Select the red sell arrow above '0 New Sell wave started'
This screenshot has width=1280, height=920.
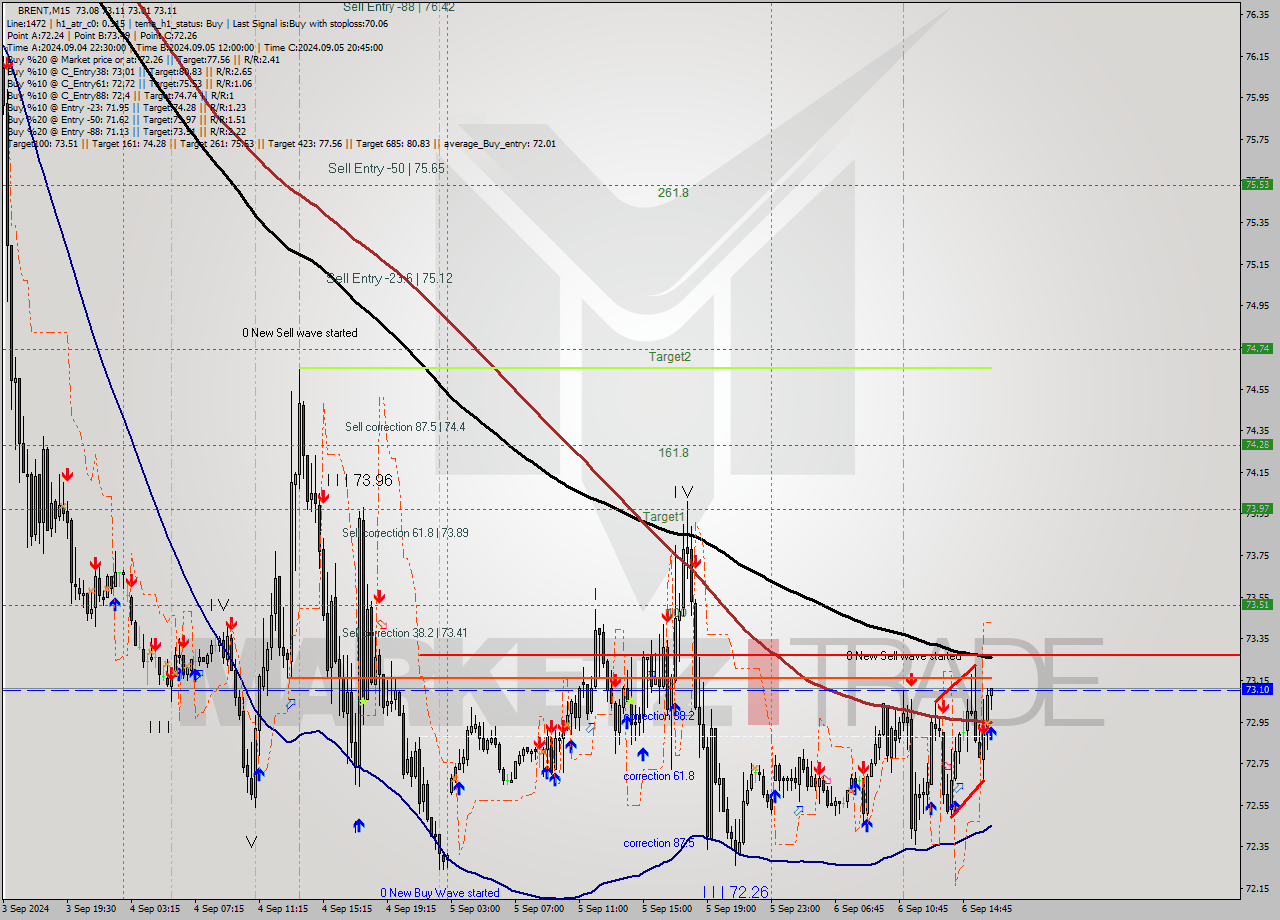tap(911, 680)
